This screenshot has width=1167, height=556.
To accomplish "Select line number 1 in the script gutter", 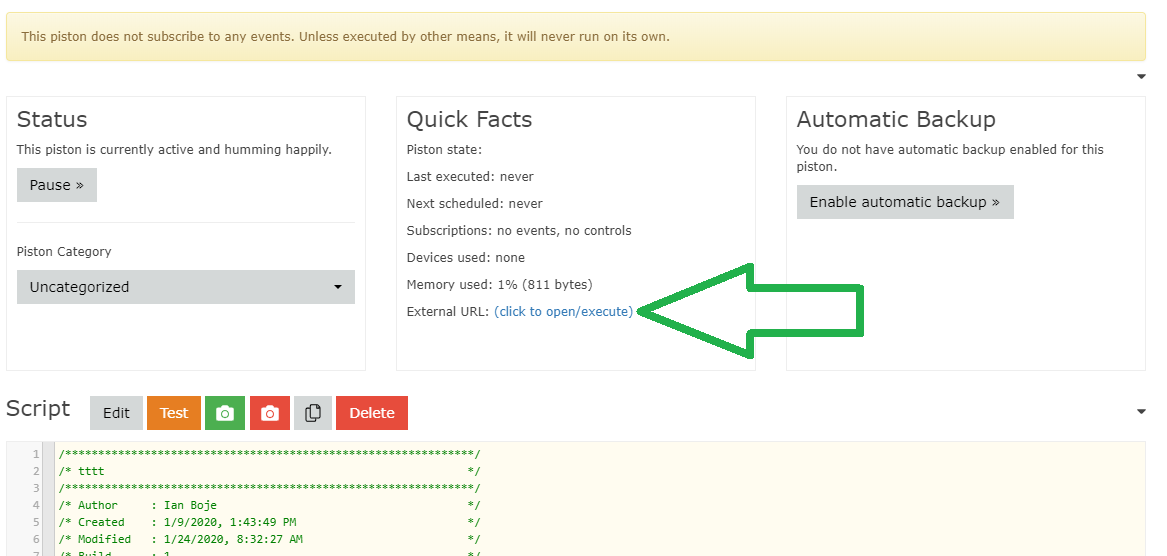I will click(36, 454).
